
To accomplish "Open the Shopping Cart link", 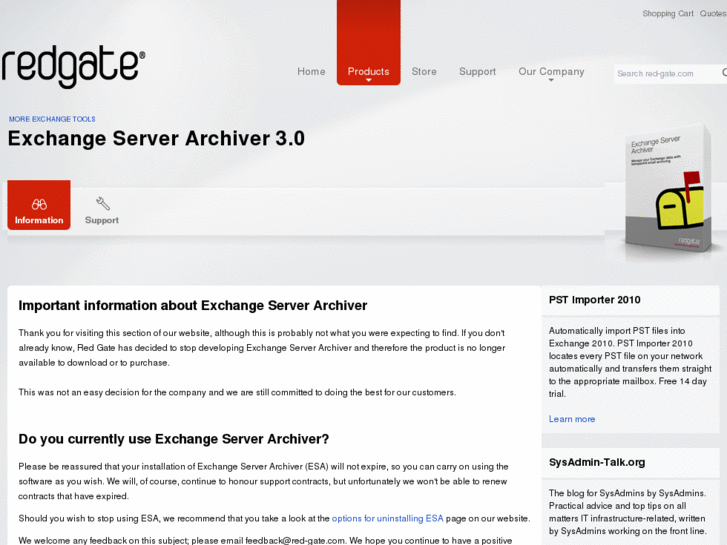I will [x=668, y=13].
